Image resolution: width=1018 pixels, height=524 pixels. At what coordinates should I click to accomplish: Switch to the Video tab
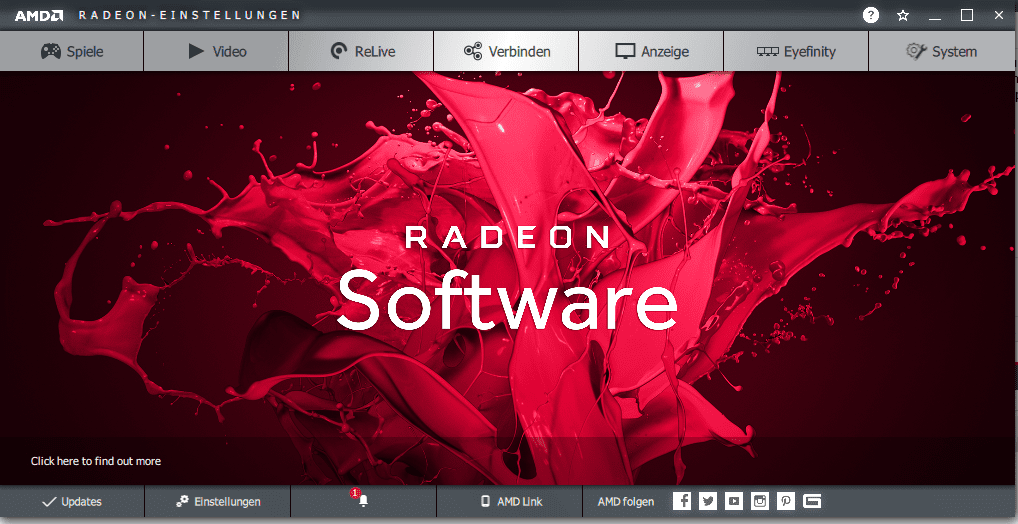click(x=216, y=51)
